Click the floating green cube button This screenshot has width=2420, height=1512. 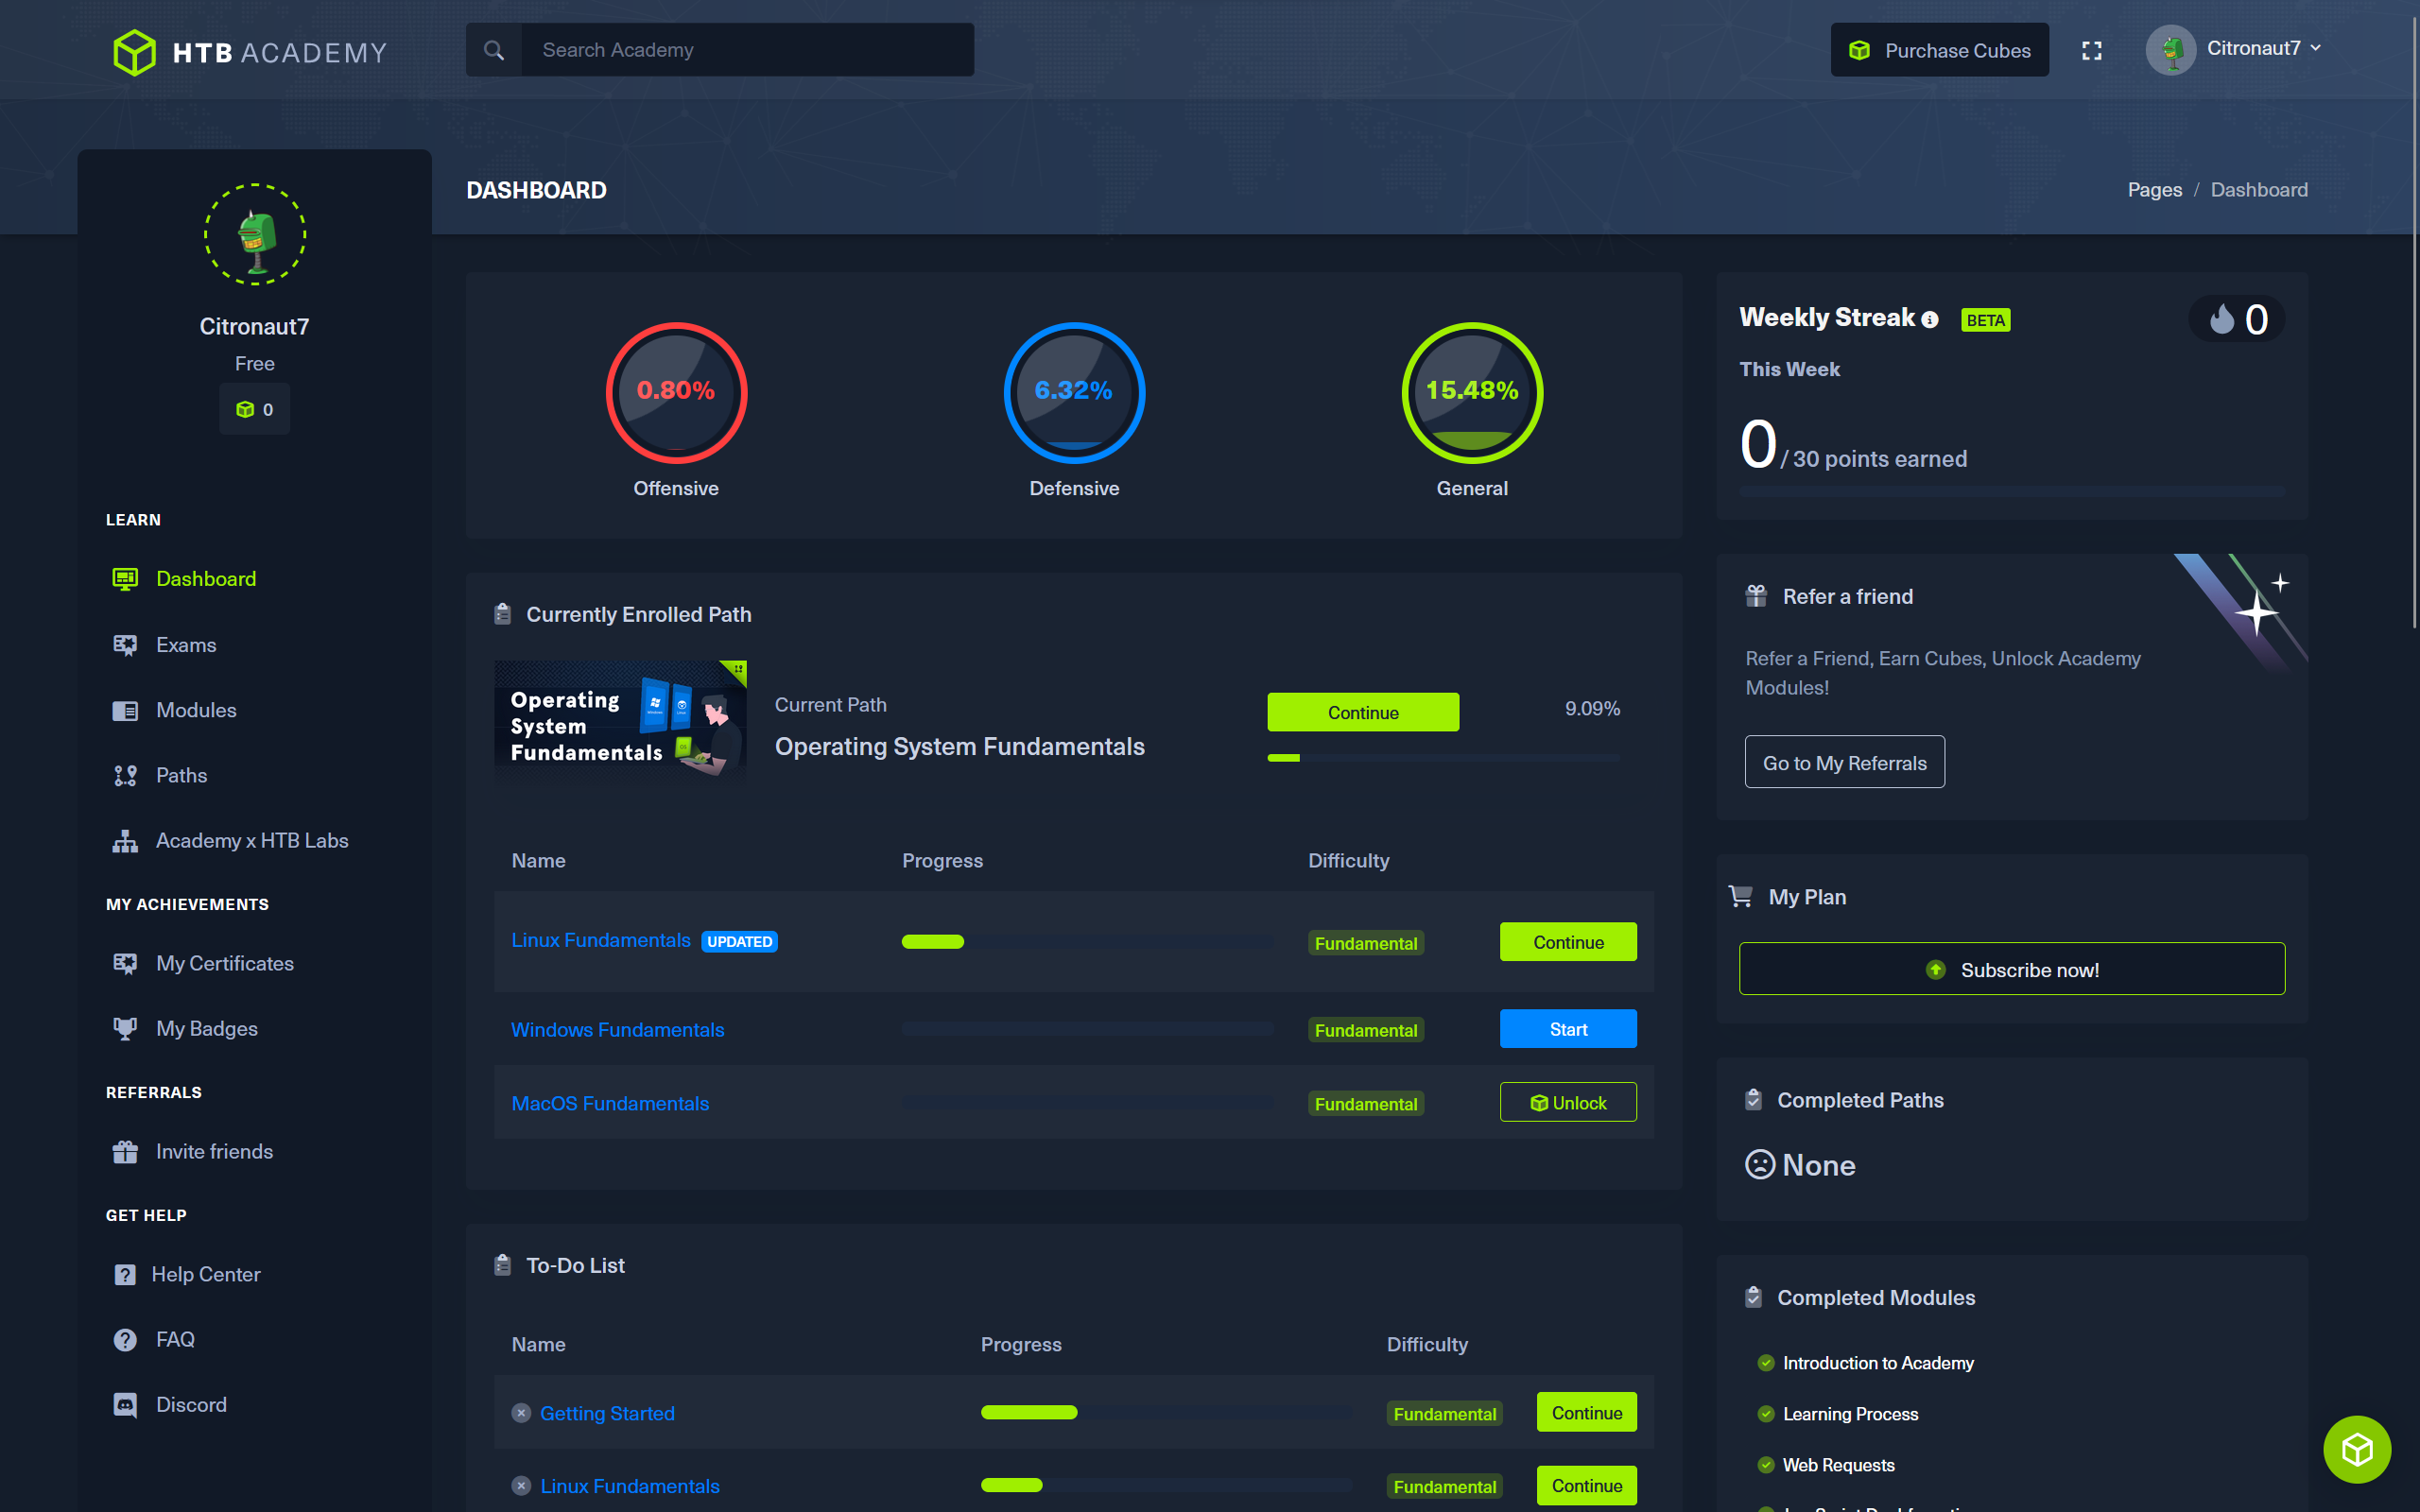coord(2356,1449)
